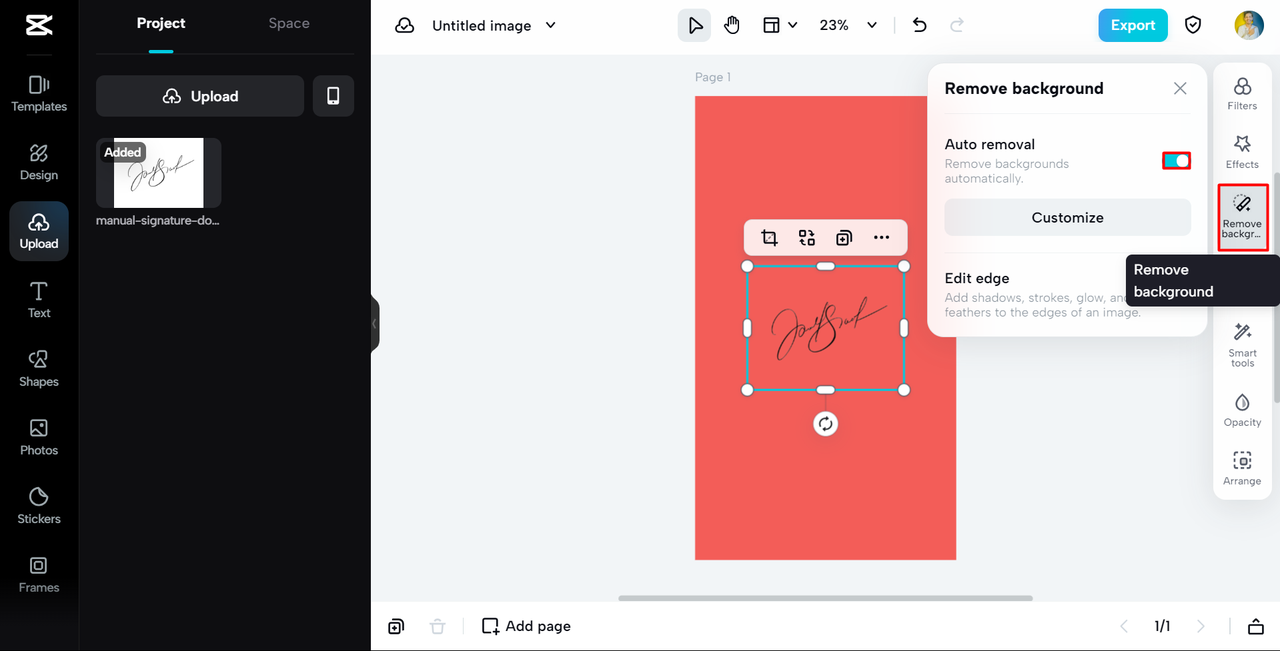Screen dimensions: 1280x651
Task: Click the 1/1 page indicator
Action: [x=1162, y=626]
